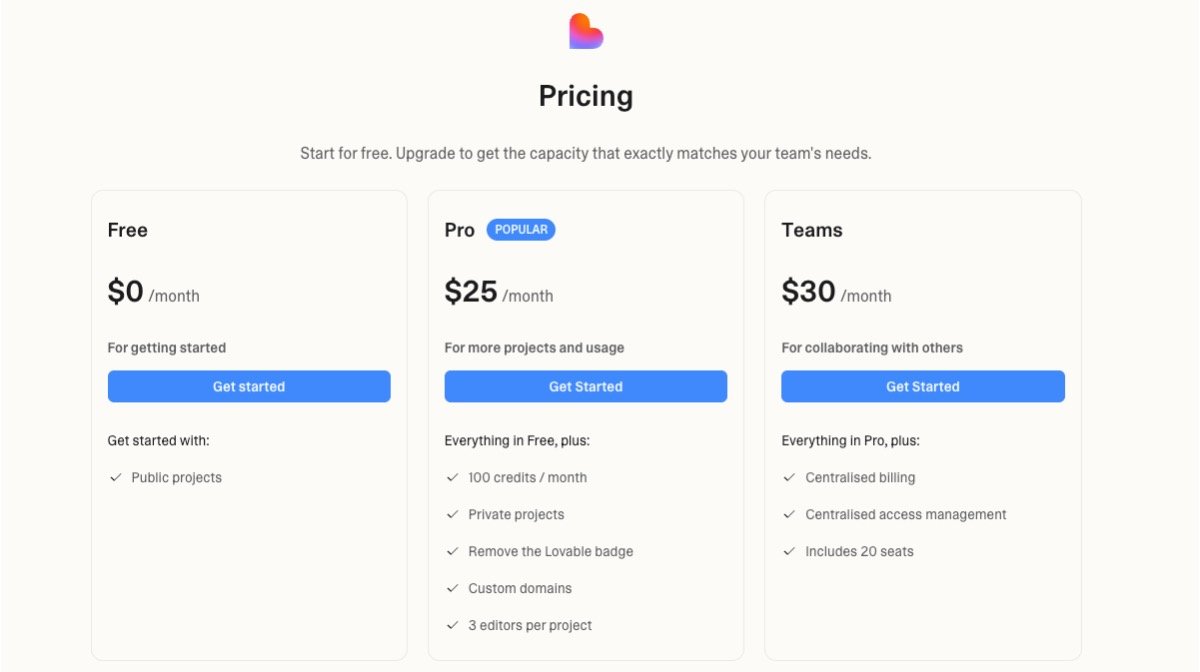Image resolution: width=1200 pixels, height=672 pixels.
Task: Select the Free plan title
Action: point(128,230)
